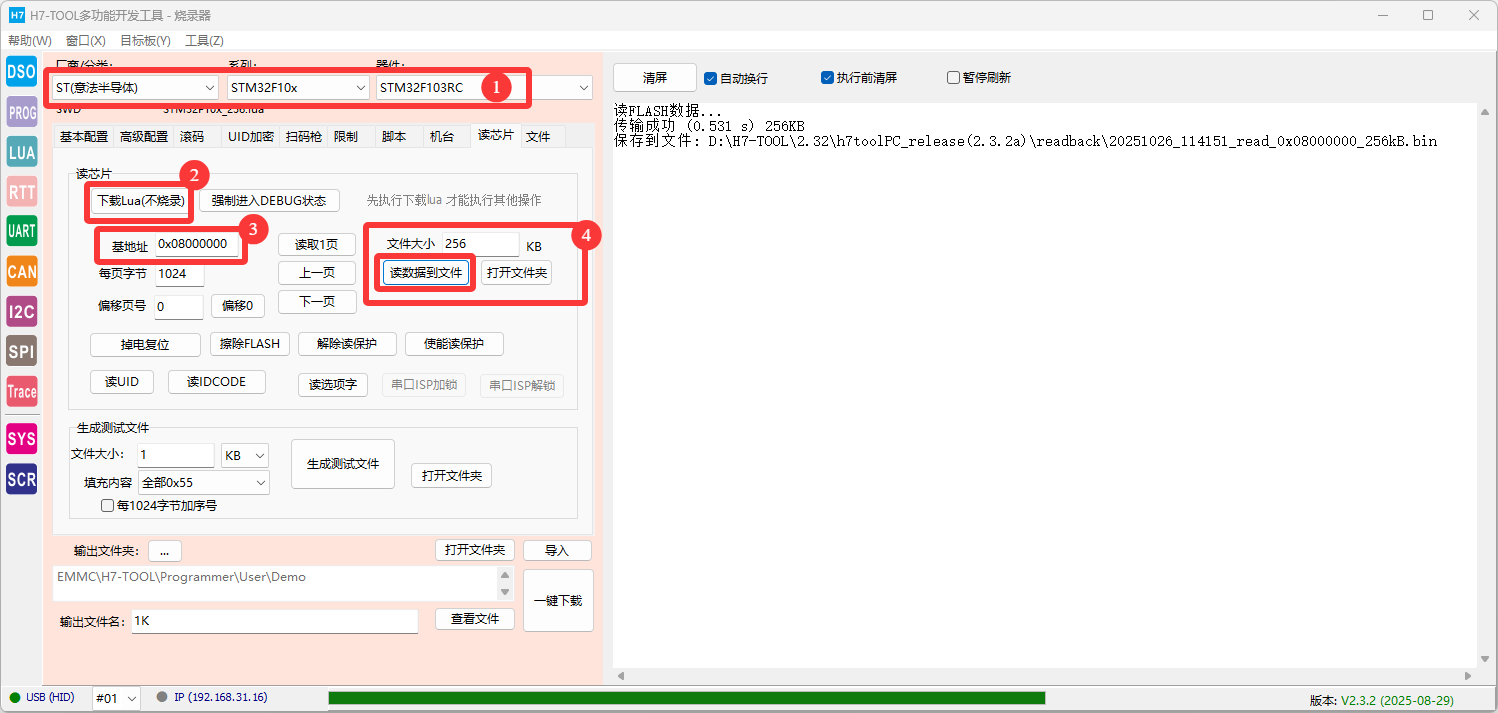Open the 全部0x55 fill content dropdown

[204, 482]
